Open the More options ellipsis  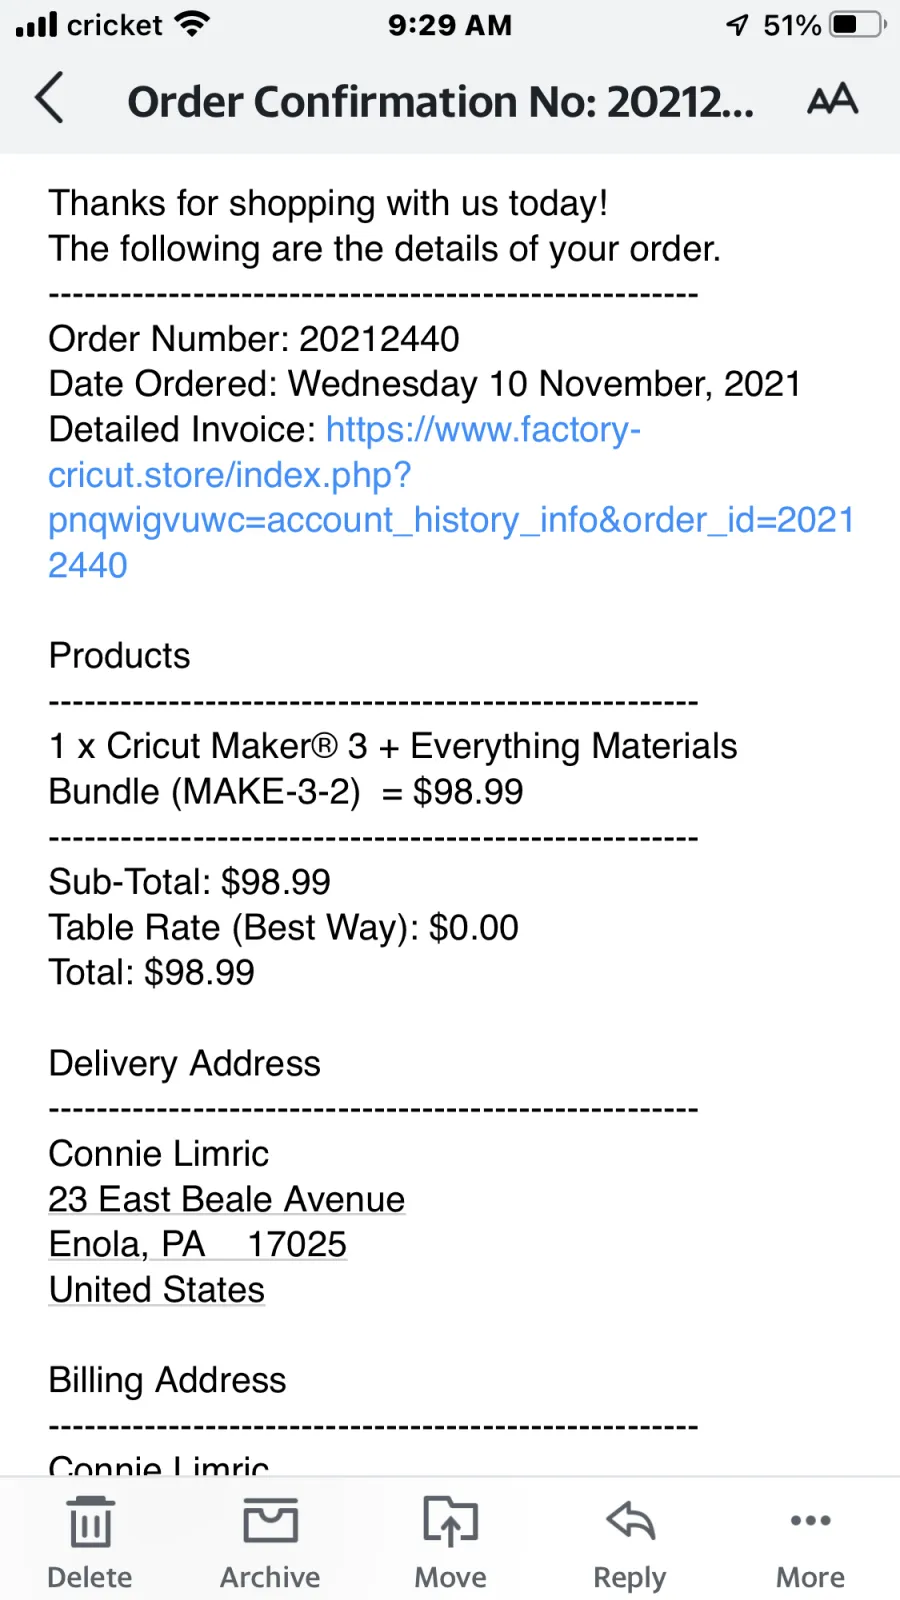[x=810, y=1521]
